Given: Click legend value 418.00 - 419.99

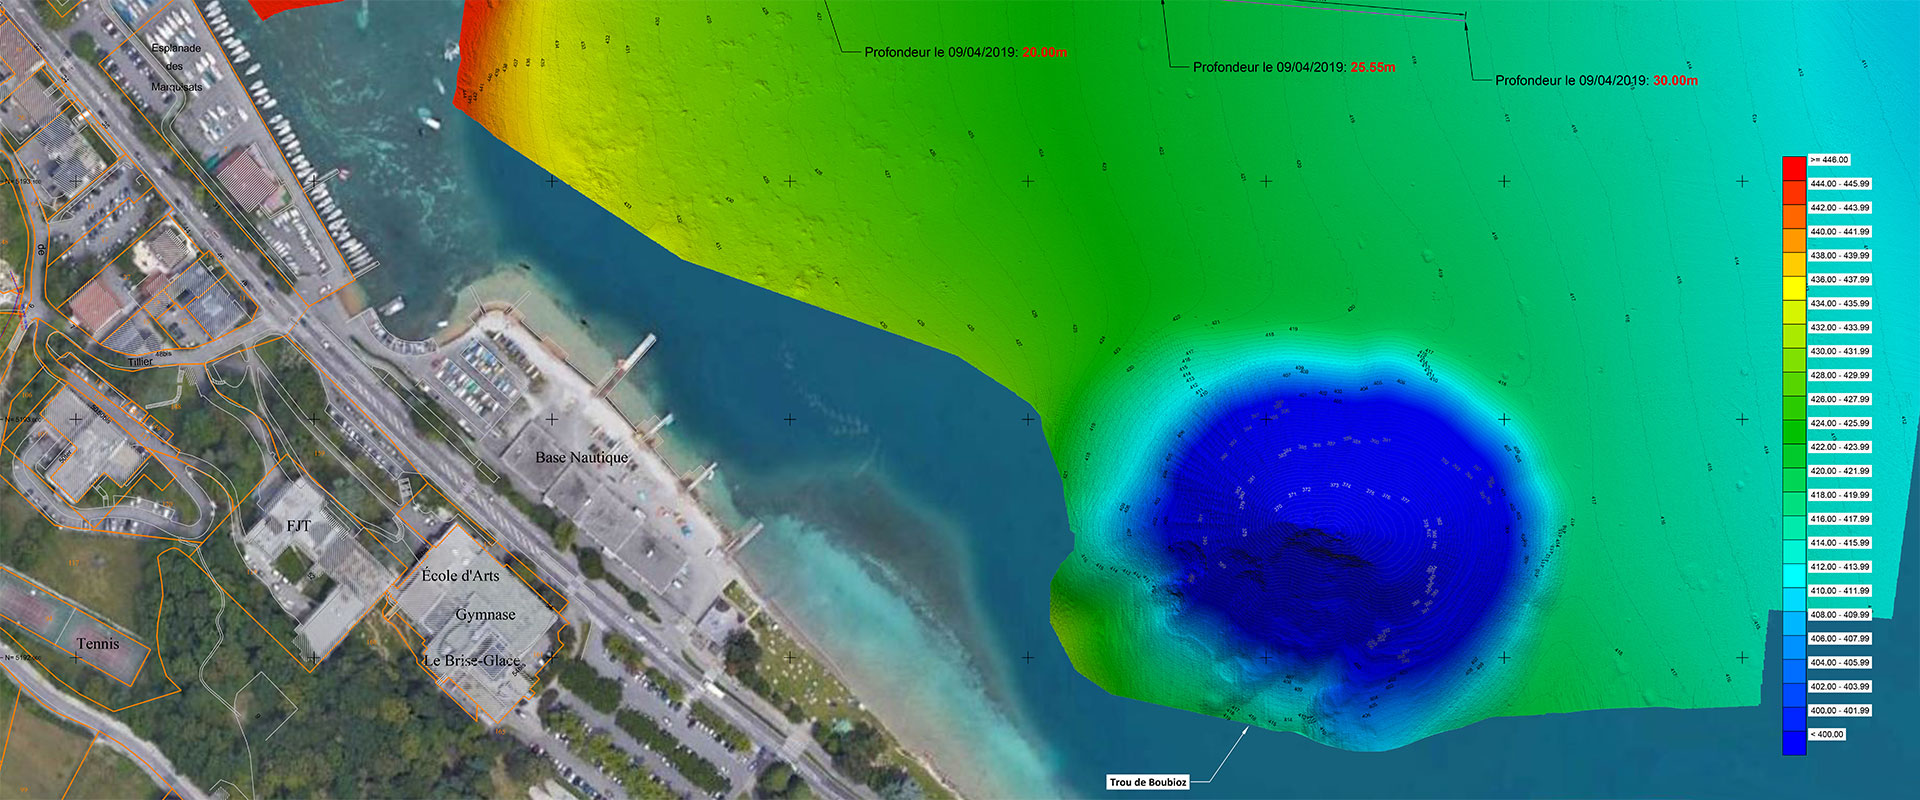Looking at the screenshot, I should click(1839, 495).
